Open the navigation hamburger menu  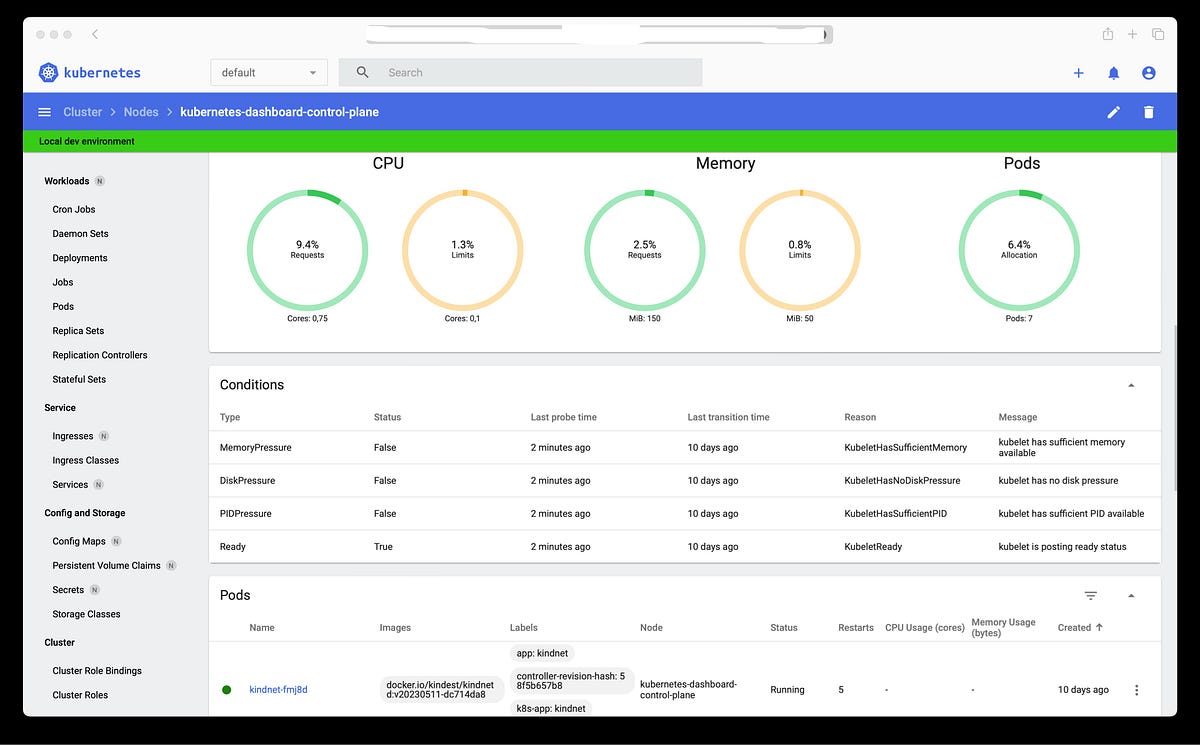point(44,112)
